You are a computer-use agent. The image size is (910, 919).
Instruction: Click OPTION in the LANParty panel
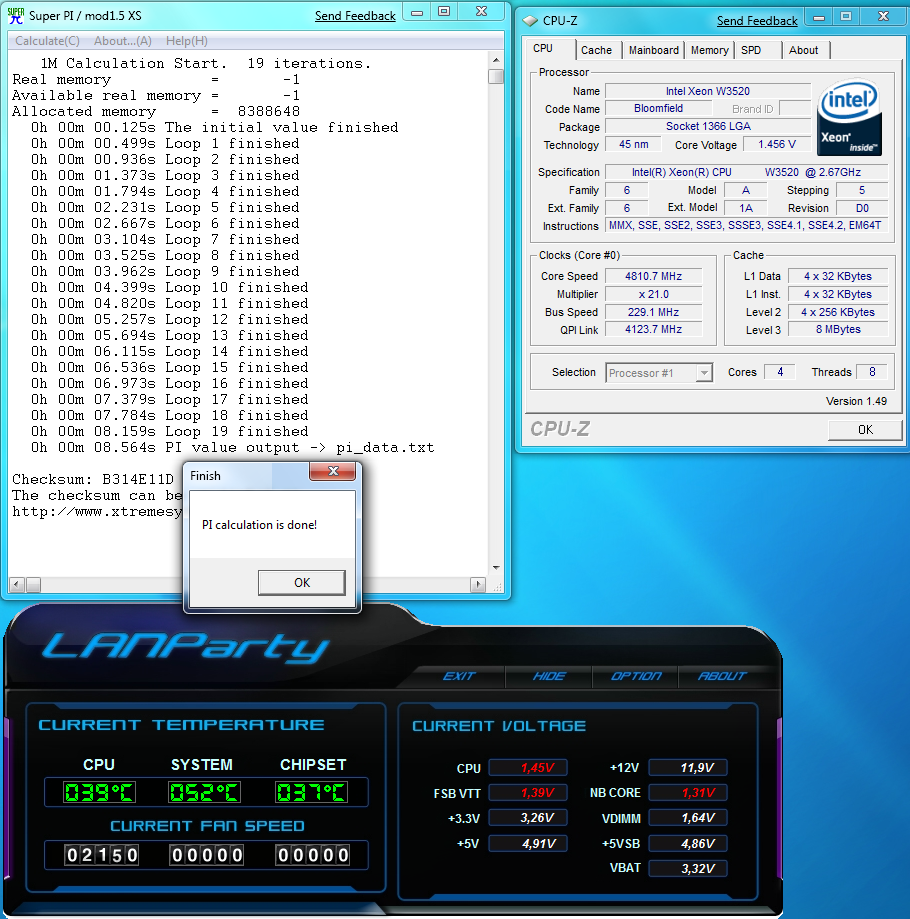pos(636,676)
